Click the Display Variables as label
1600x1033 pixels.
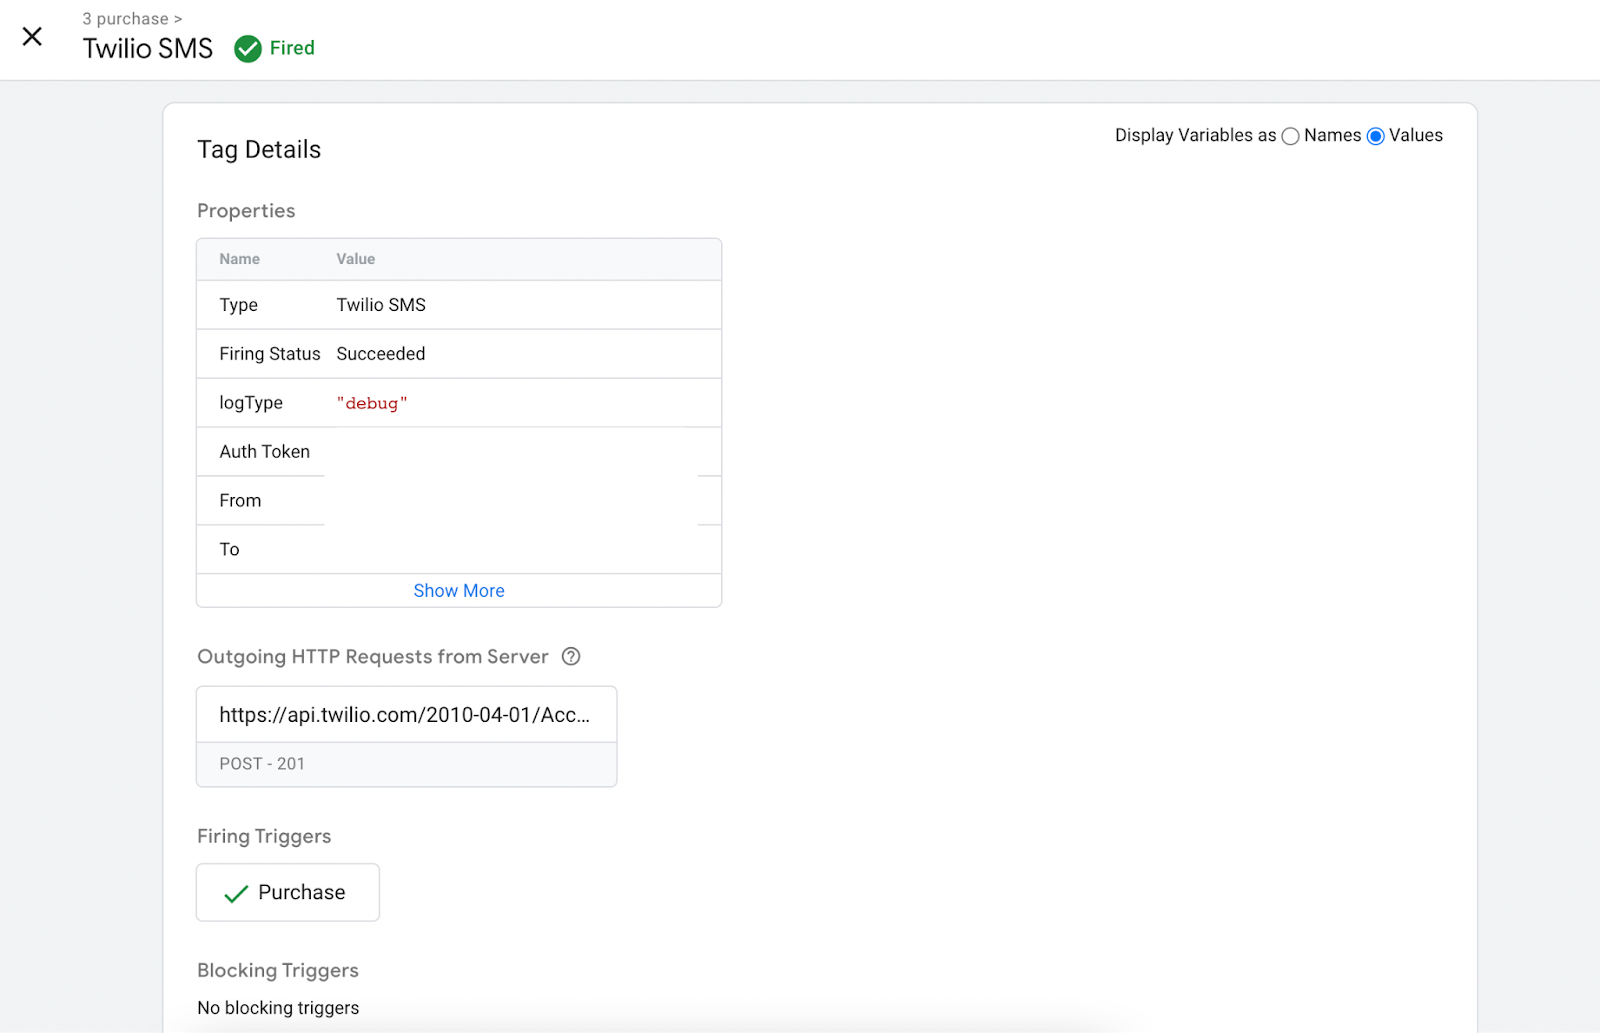pyautogui.click(x=1196, y=135)
